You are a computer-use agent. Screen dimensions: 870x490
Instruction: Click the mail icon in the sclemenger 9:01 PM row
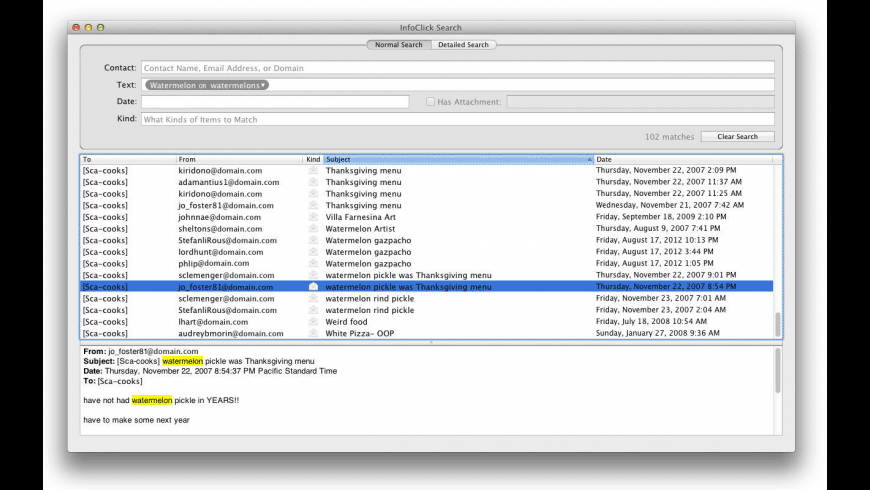click(x=313, y=275)
